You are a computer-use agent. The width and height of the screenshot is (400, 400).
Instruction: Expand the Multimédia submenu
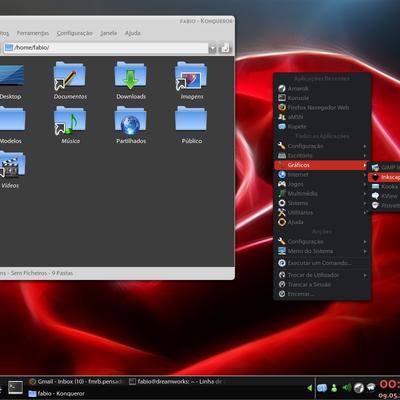click(x=322, y=194)
